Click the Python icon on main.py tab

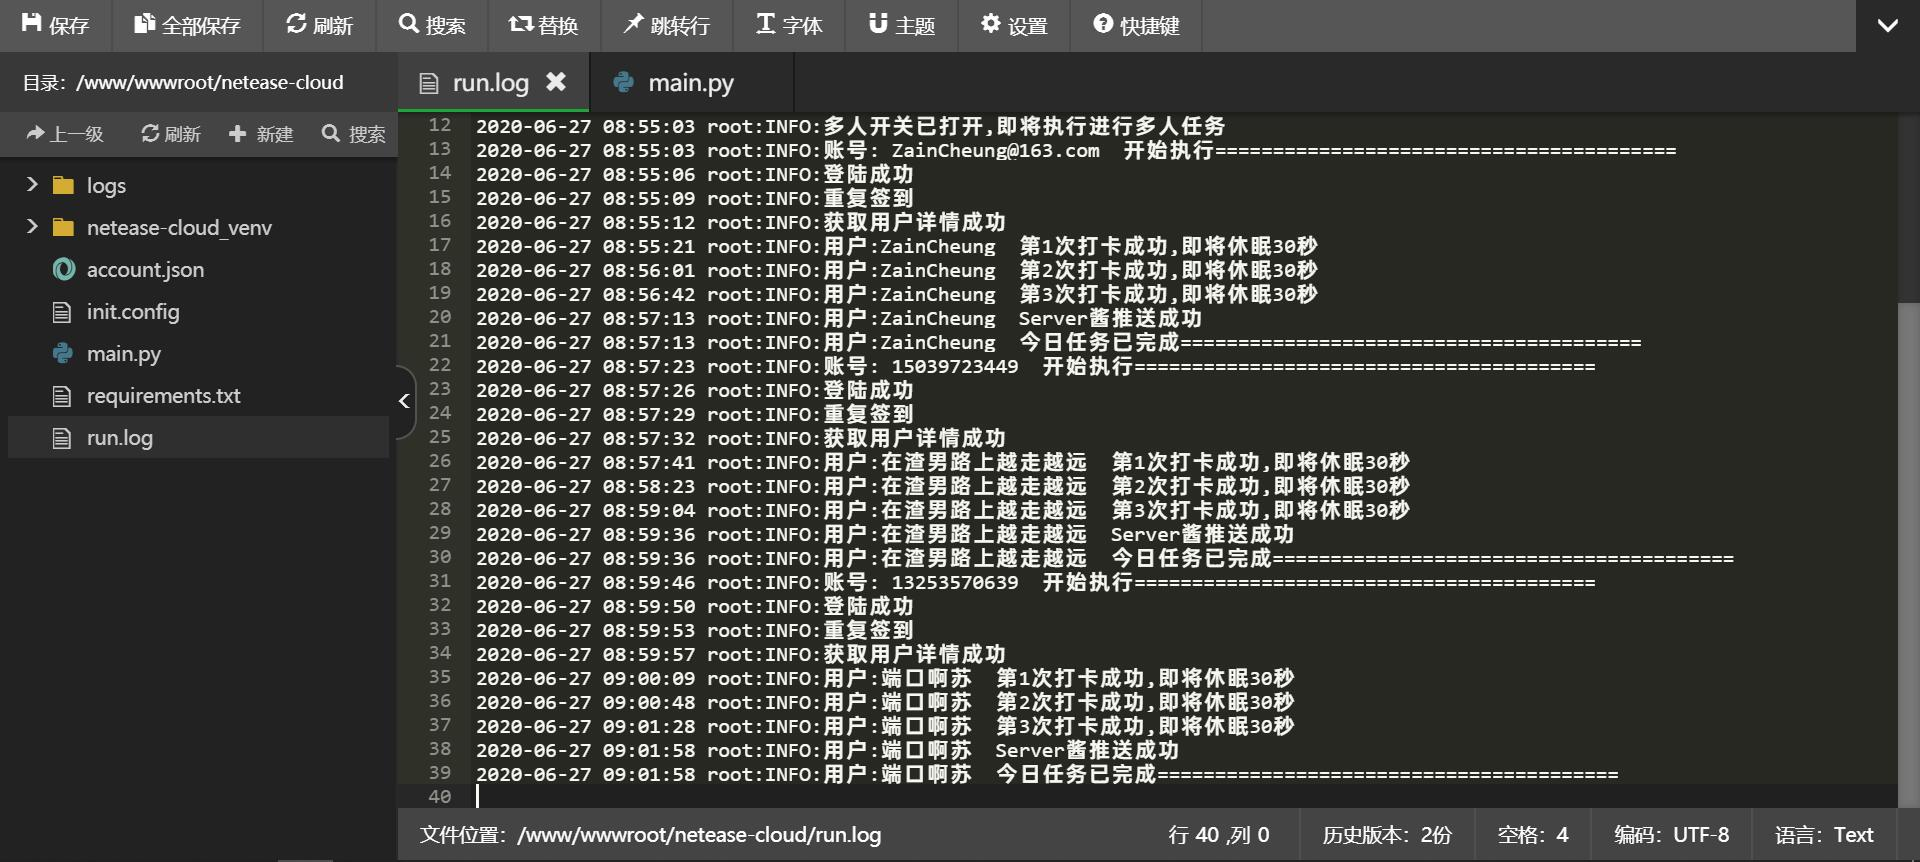pyautogui.click(x=624, y=82)
